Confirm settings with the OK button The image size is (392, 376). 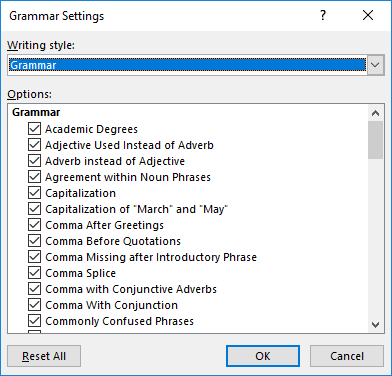pyautogui.click(x=263, y=356)
